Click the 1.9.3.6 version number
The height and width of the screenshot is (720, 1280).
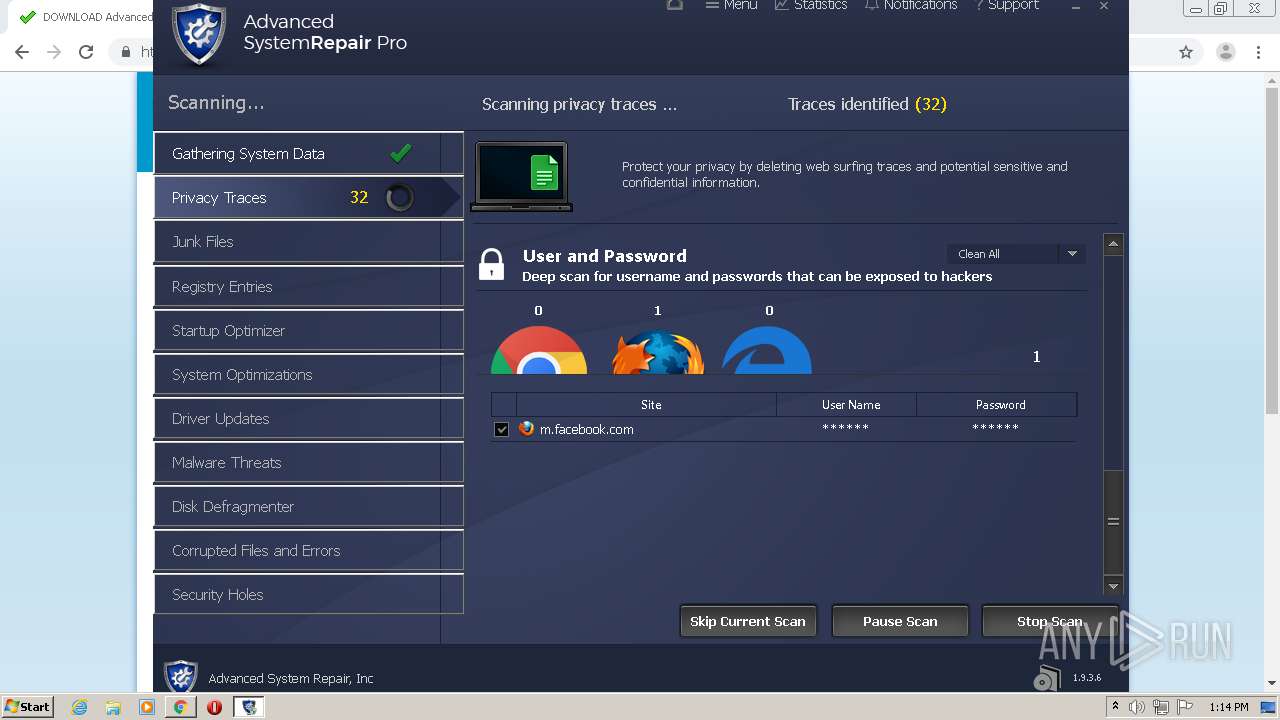[1087, 678]
